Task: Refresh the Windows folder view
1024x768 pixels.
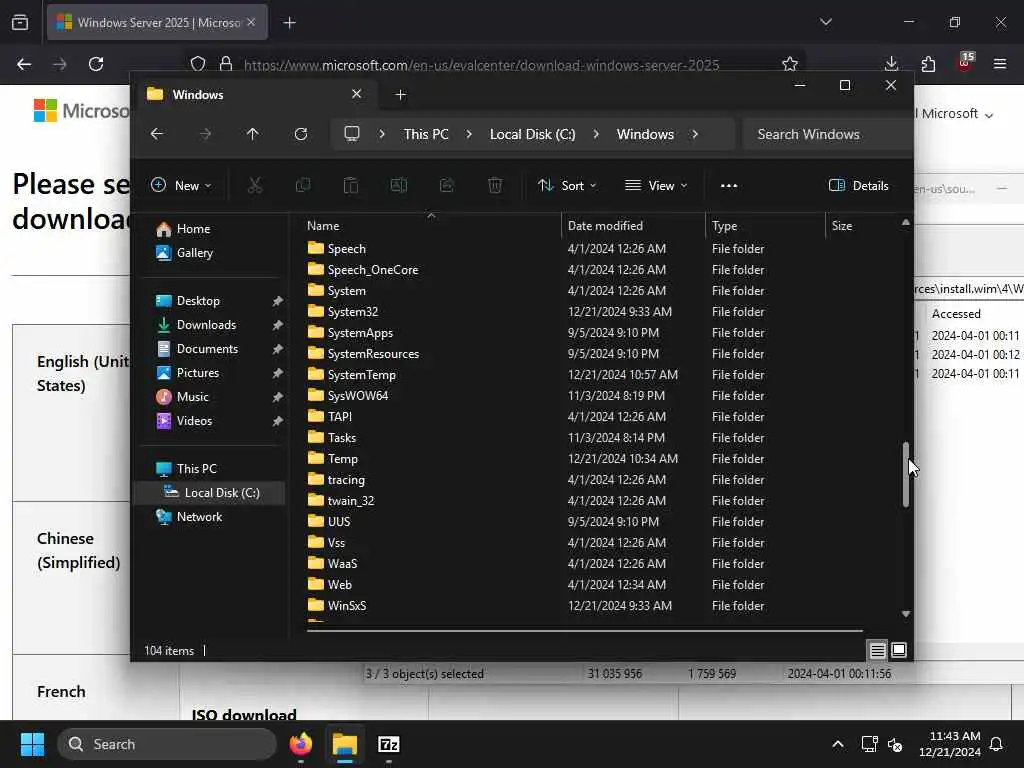Action: (x=301, y=134)
